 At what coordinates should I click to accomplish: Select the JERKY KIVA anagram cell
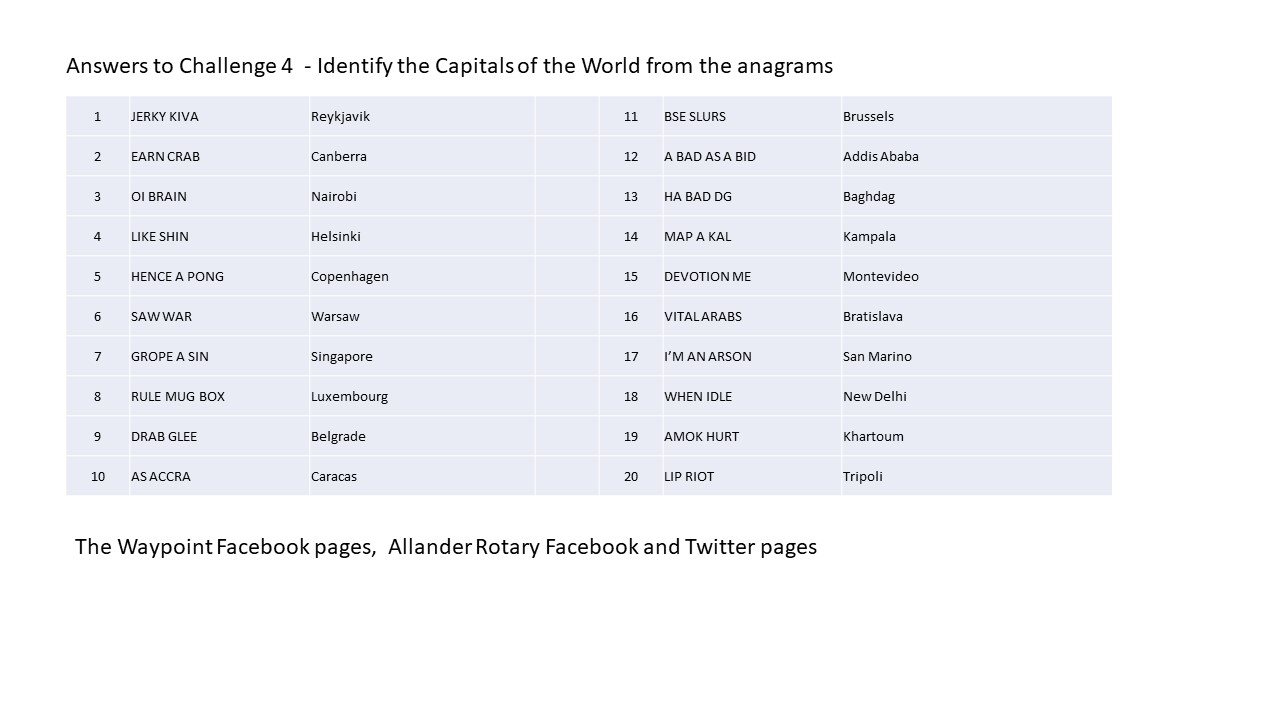click(x=219, y=116)
